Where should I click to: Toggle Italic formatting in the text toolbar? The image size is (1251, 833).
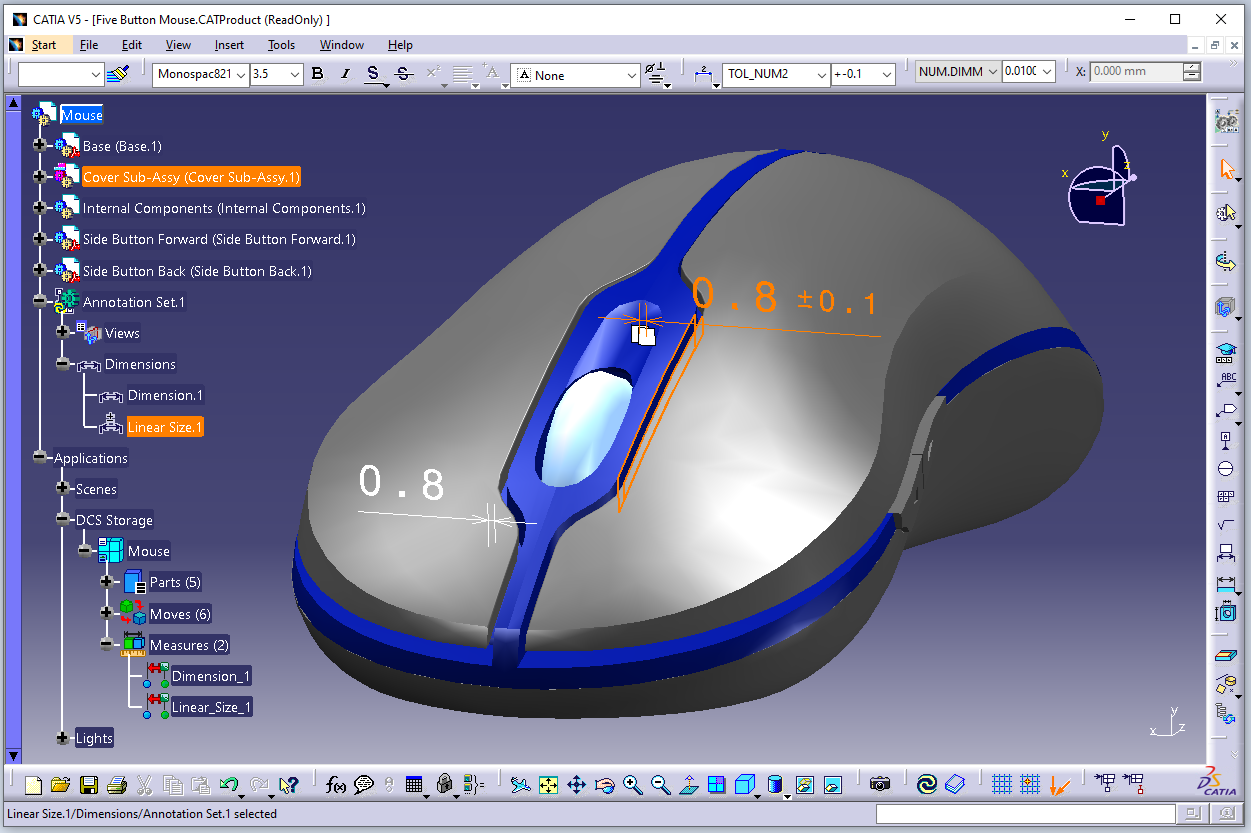pyautogui.click(x=345, y=72)
